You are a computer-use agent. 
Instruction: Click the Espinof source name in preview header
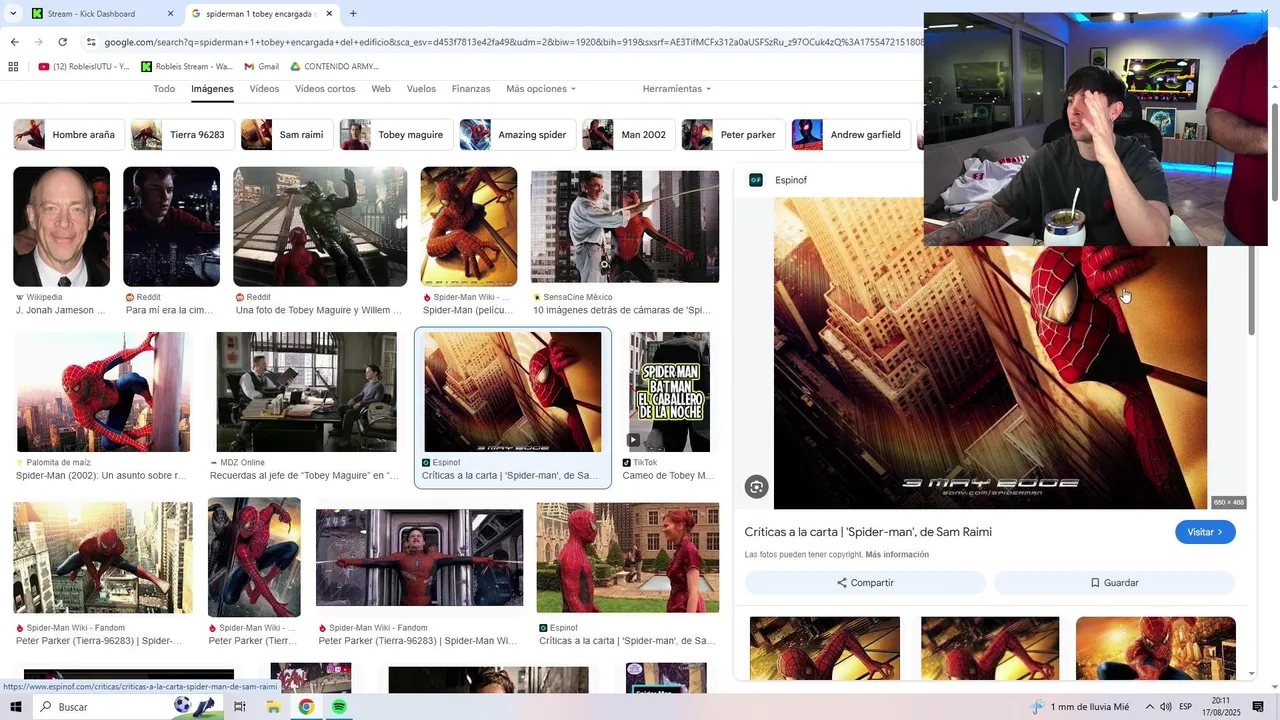(x=791, y=180)
